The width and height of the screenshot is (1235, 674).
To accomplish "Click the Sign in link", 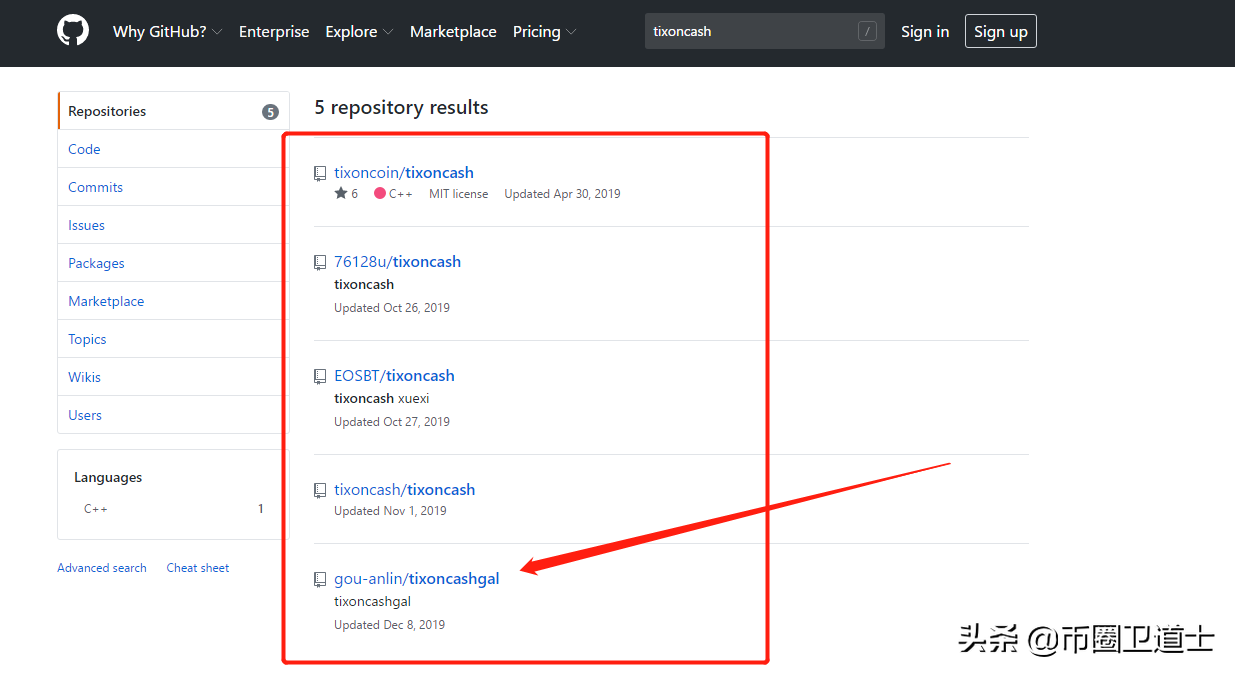I will point(925,32).
